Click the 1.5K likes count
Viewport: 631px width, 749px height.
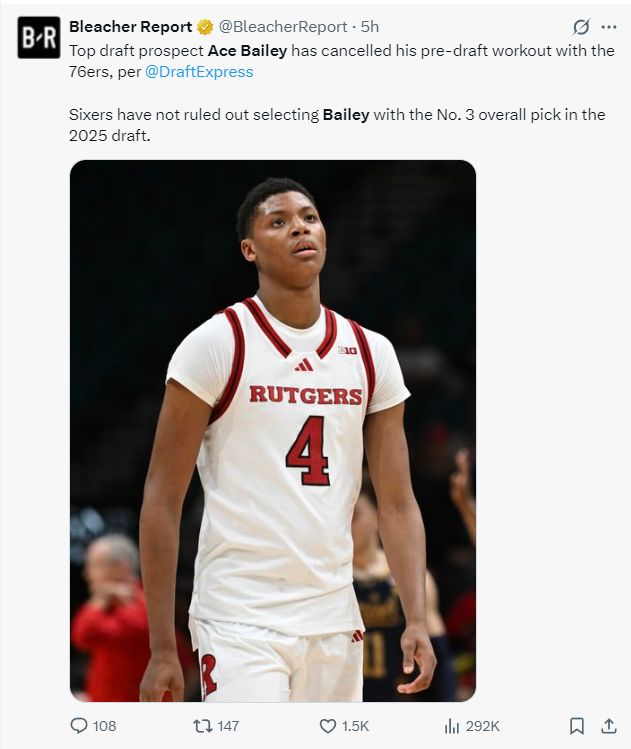pyautogui.click(x=355, y=726)
